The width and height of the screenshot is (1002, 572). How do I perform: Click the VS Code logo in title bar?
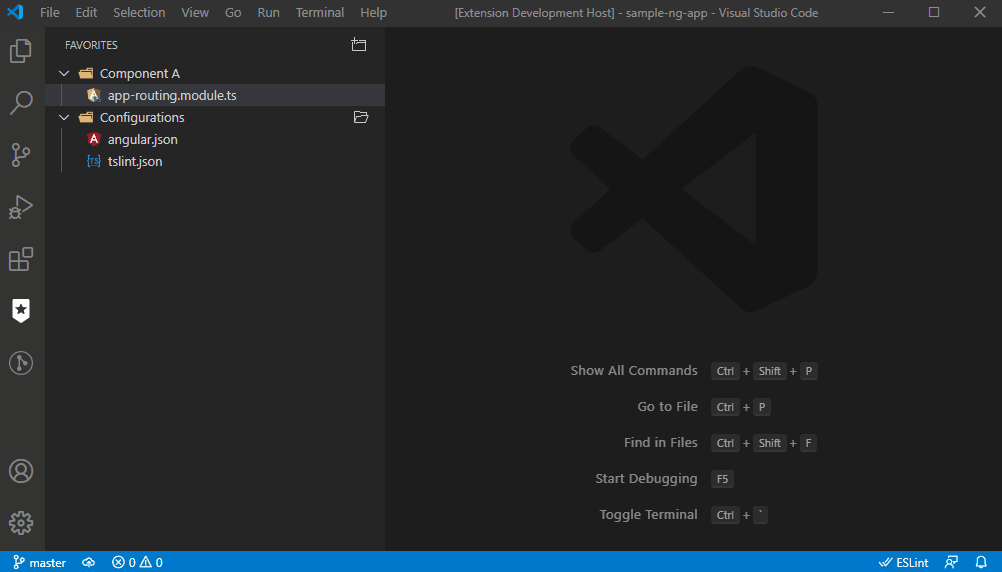15,12
